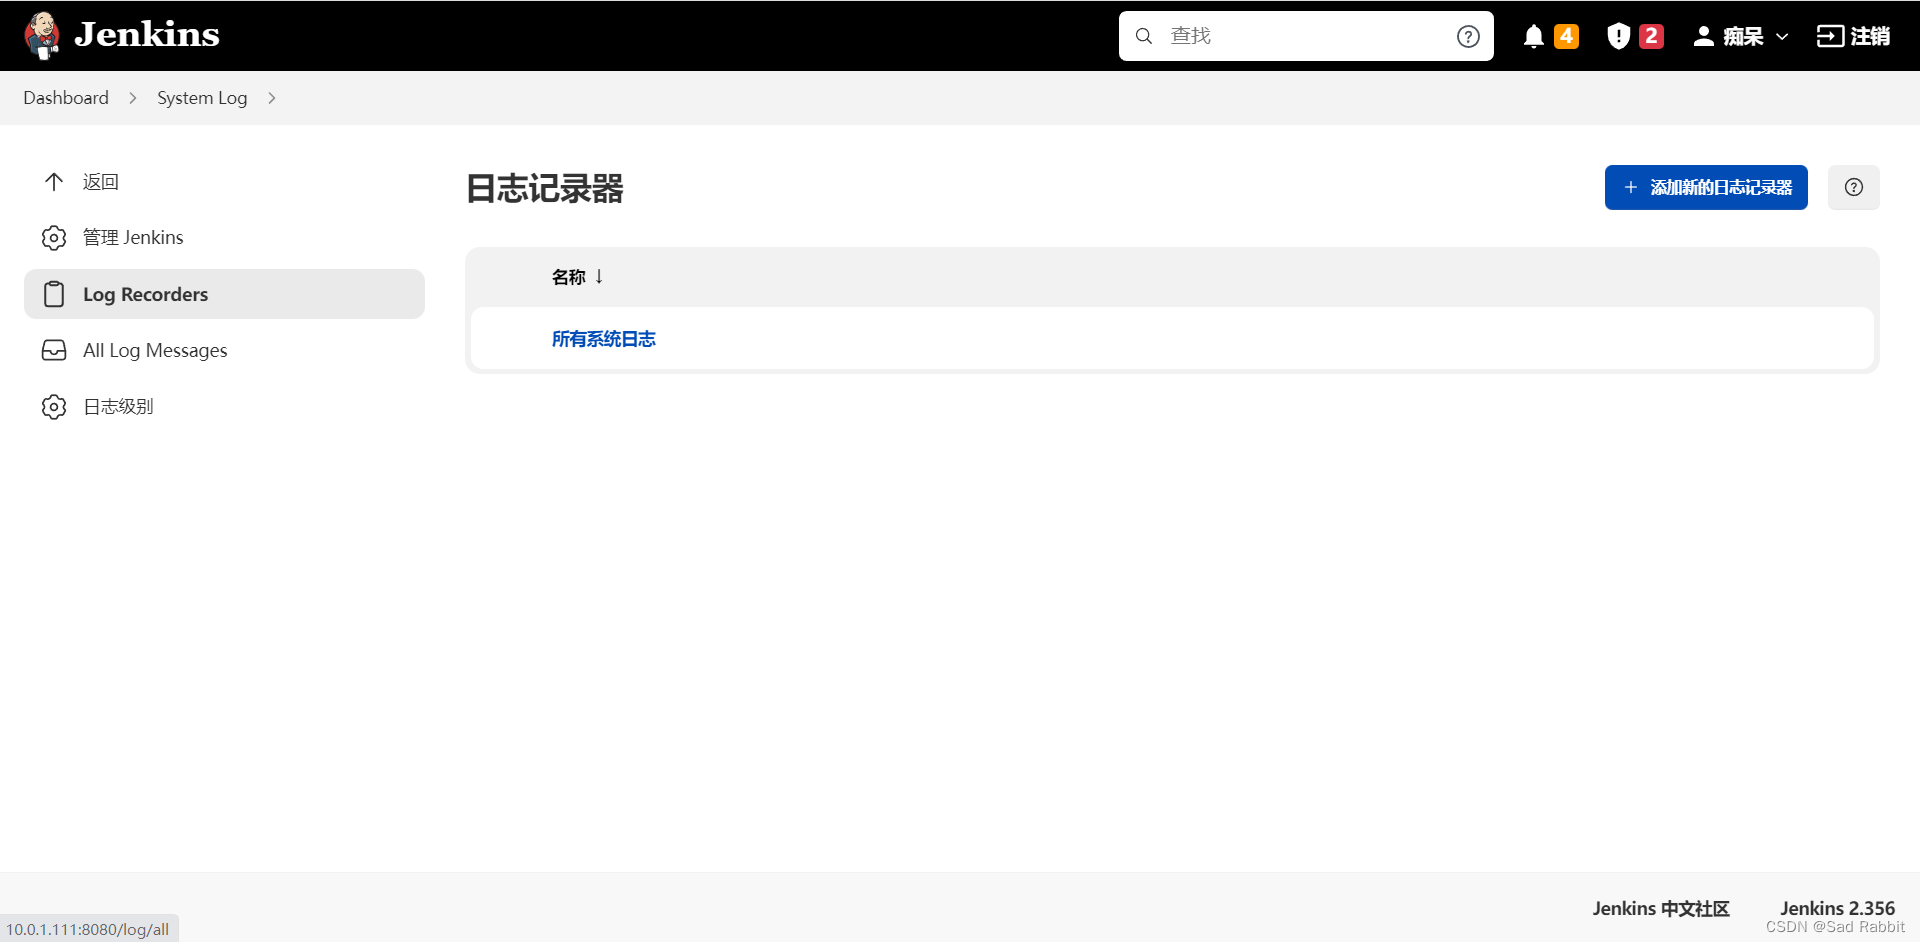Viewport: 1920px width, 942px height.
Task: Toggle the 名称 column sort arrow
Action: 598,276
